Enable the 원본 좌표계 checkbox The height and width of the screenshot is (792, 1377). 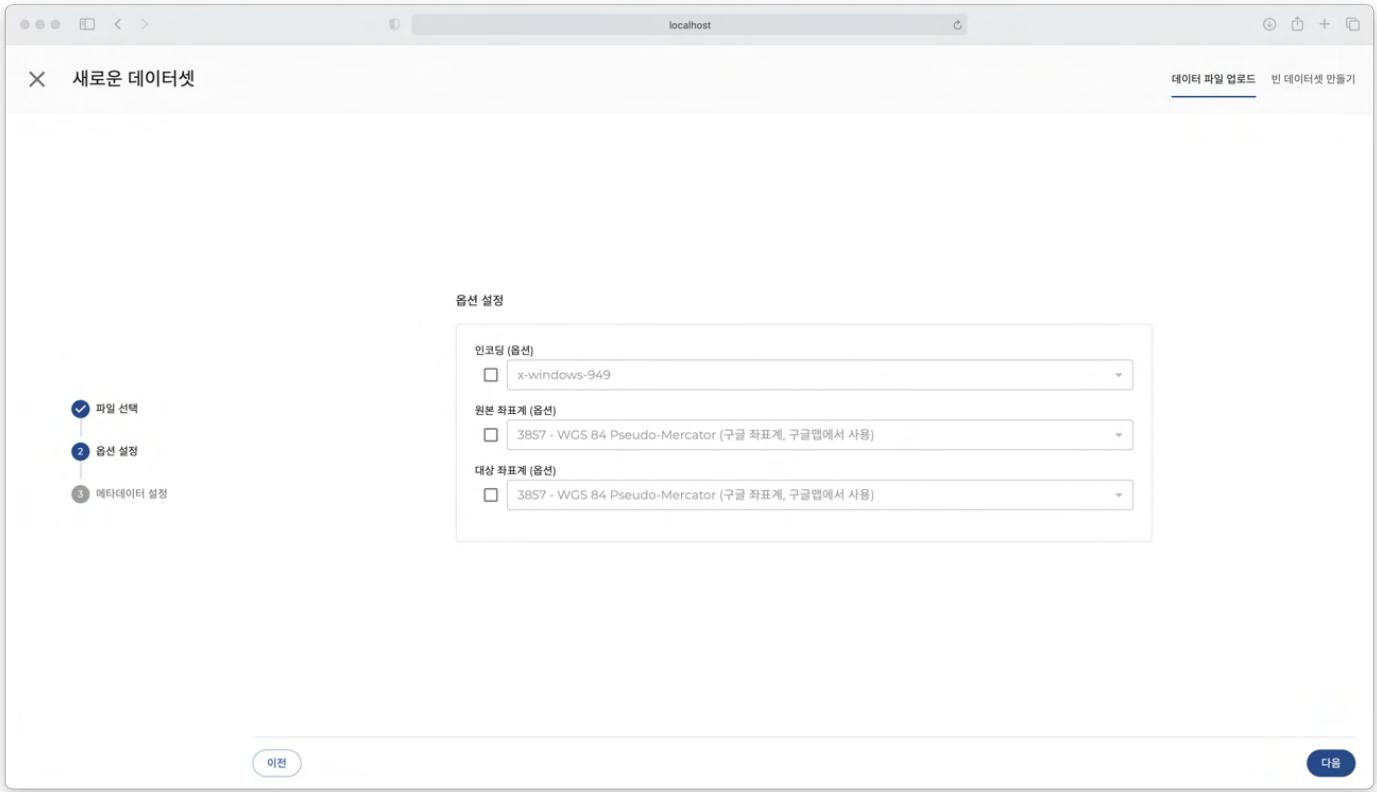point(490,435)
